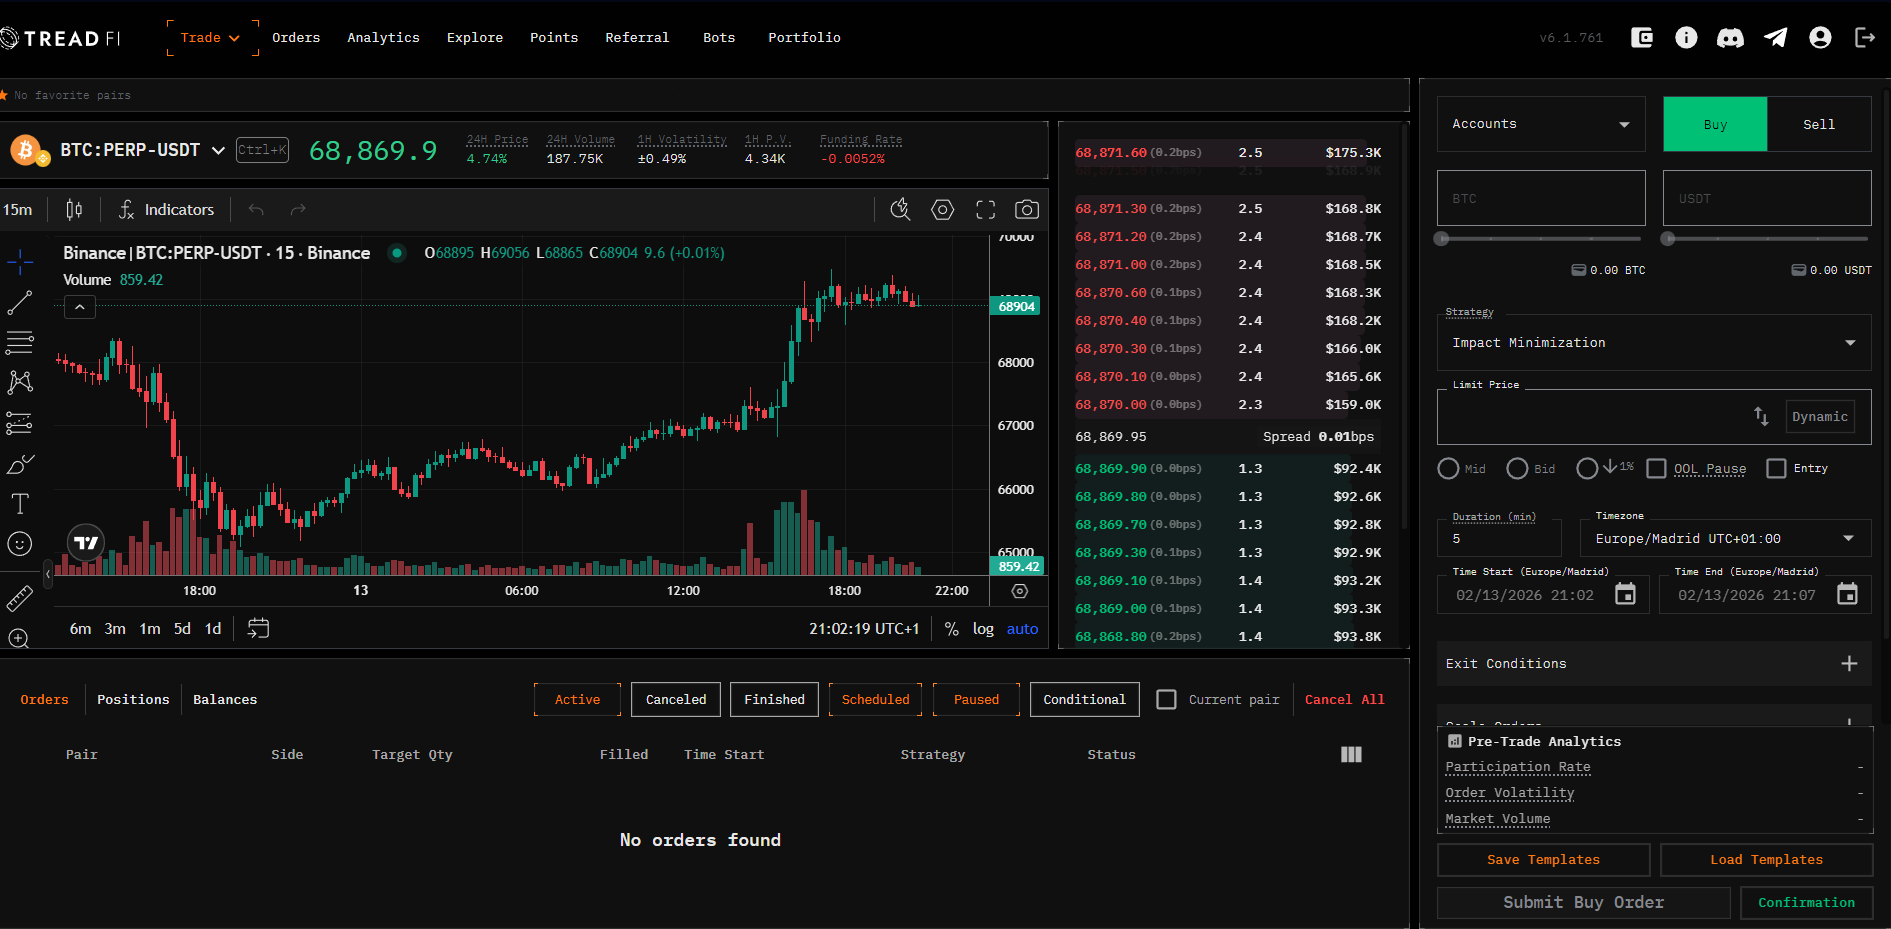This screenshot has height=929, width=1891.
Task: Toggle the Dynamic limit price button
Action: point(1820,416)
